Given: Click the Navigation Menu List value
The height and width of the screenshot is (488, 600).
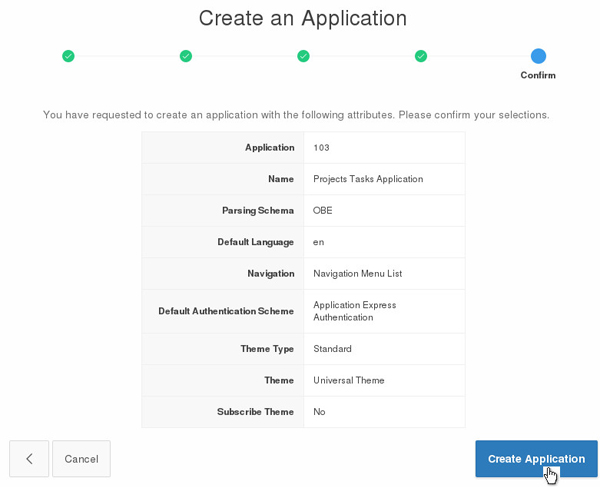Looking at the screenshot, I should (357, 273).
